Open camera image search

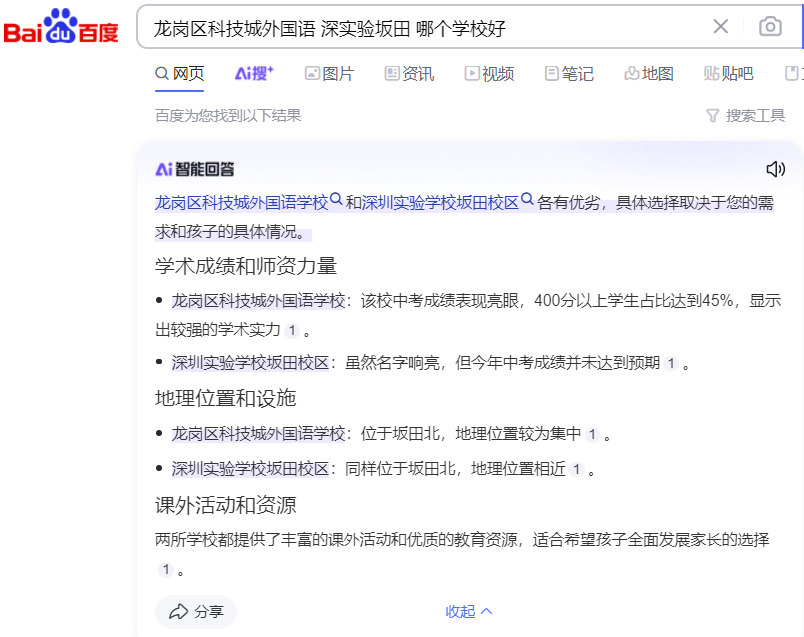coord(769,27)
